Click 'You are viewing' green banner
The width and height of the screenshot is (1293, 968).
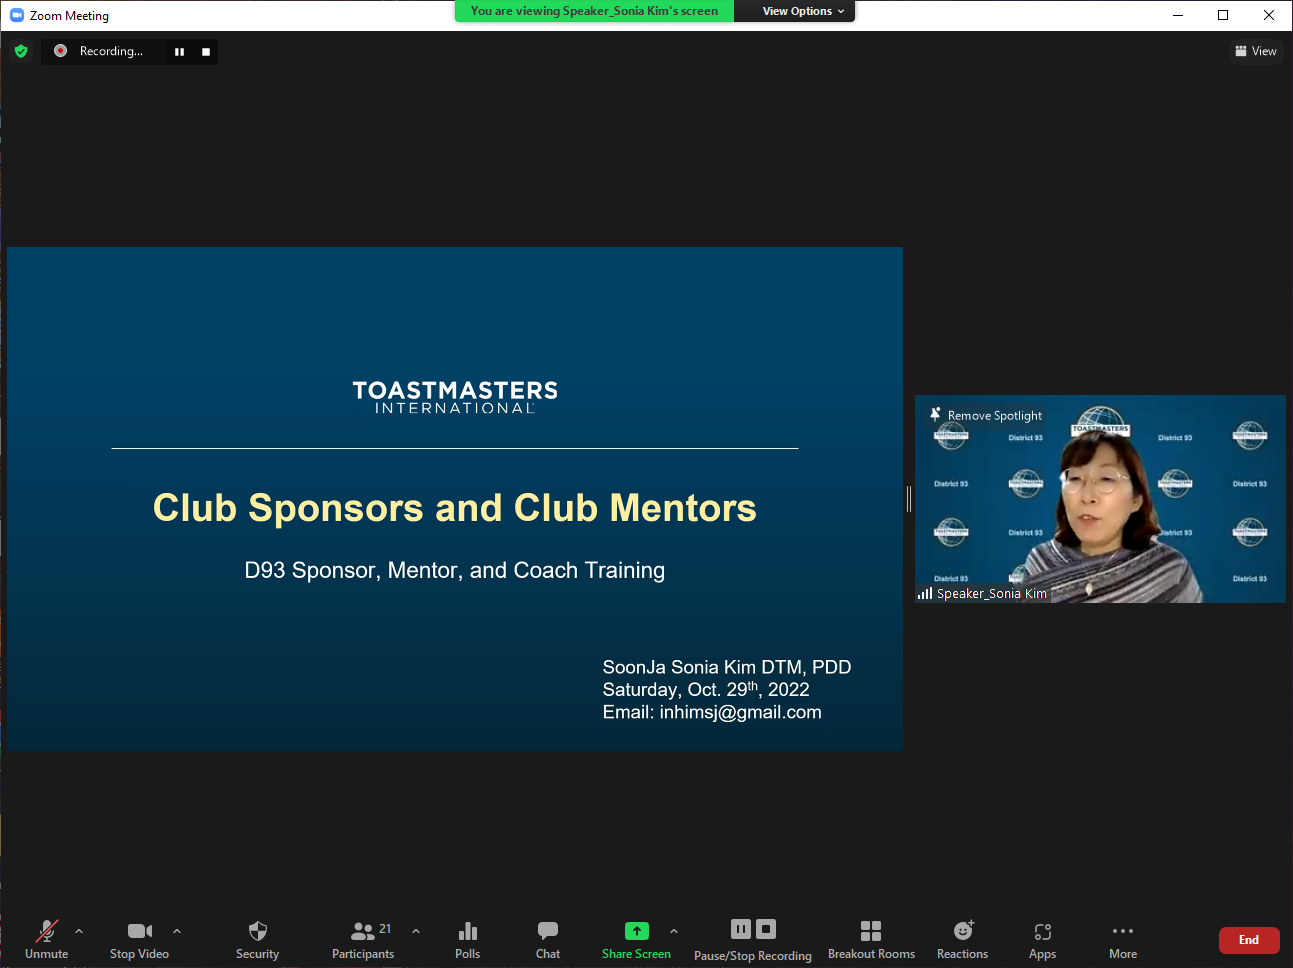pos(594,11)
